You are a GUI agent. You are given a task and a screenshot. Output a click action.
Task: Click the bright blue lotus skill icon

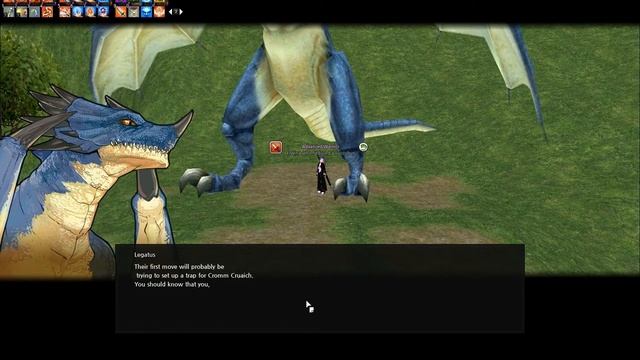tap(147, 12)
